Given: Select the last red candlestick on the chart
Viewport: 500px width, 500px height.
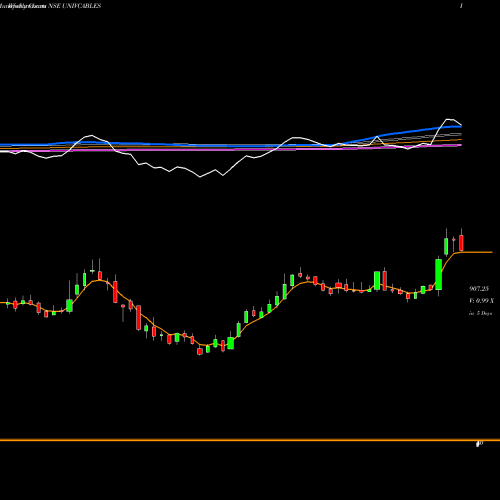Looking at the screenshot, I should pos(461,242).
